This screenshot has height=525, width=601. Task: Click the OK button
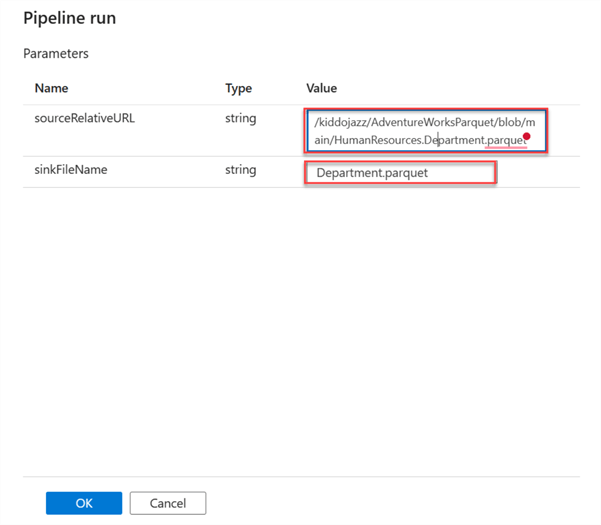pyautogui.click(x=84, y=502)
